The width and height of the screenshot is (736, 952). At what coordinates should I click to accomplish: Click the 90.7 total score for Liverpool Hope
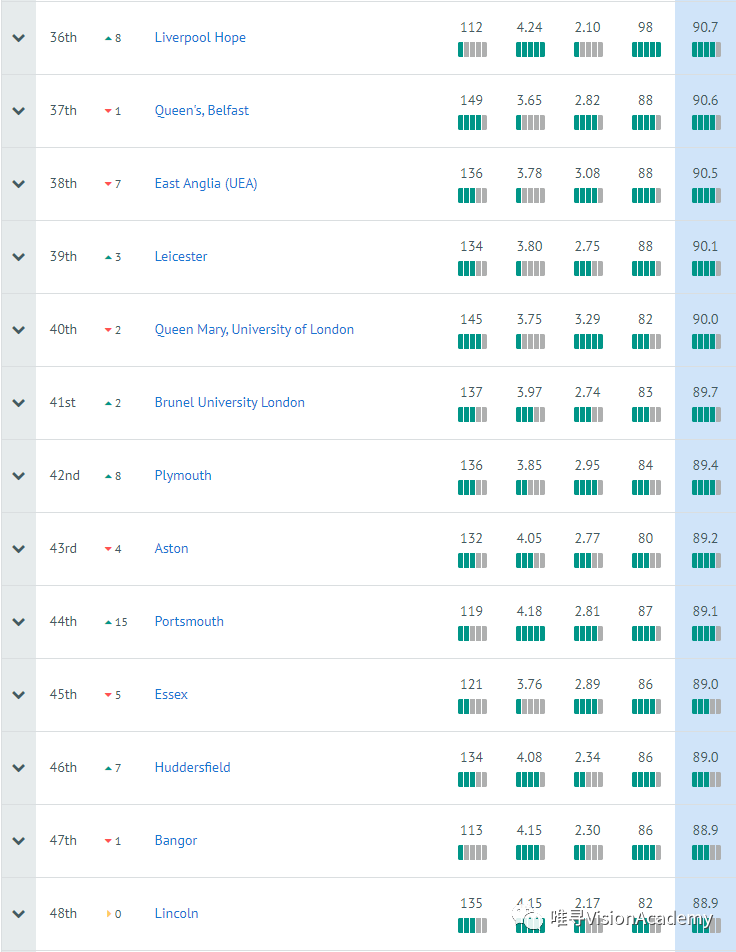(x=706, y=27)
